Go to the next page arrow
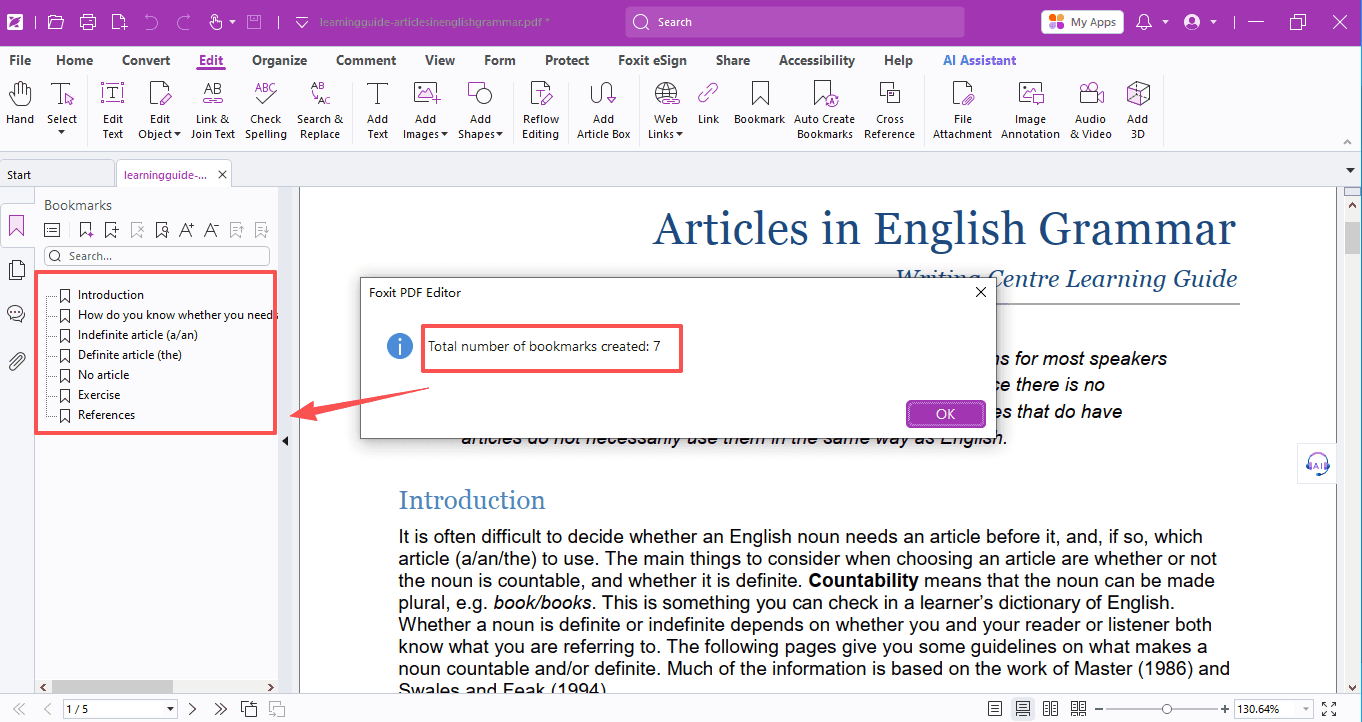 pyautogui.click(x=193, y=709)
